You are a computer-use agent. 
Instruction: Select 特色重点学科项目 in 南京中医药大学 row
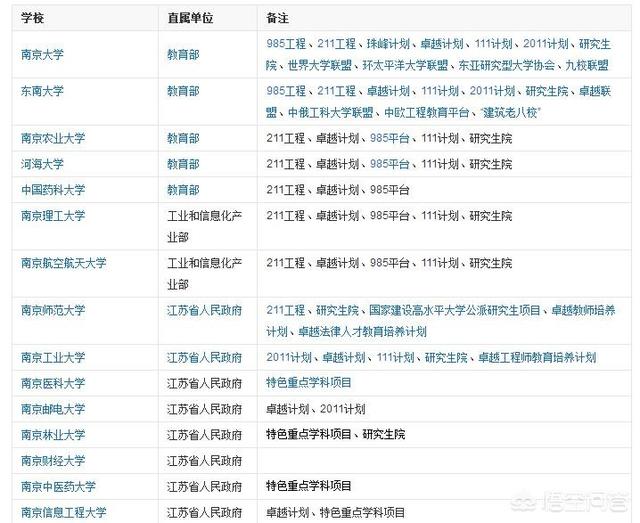point(309,486)
